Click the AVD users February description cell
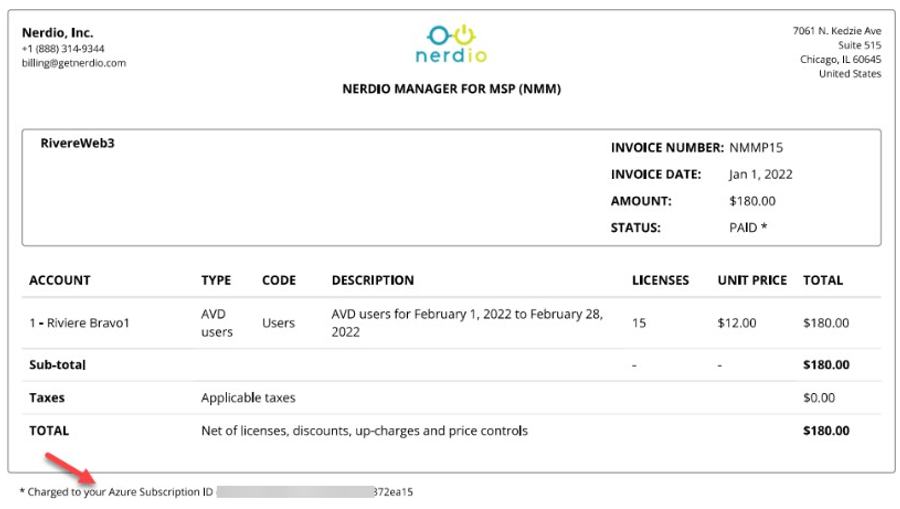The width and height of the screenshot is (900, 509). (467, 323)
